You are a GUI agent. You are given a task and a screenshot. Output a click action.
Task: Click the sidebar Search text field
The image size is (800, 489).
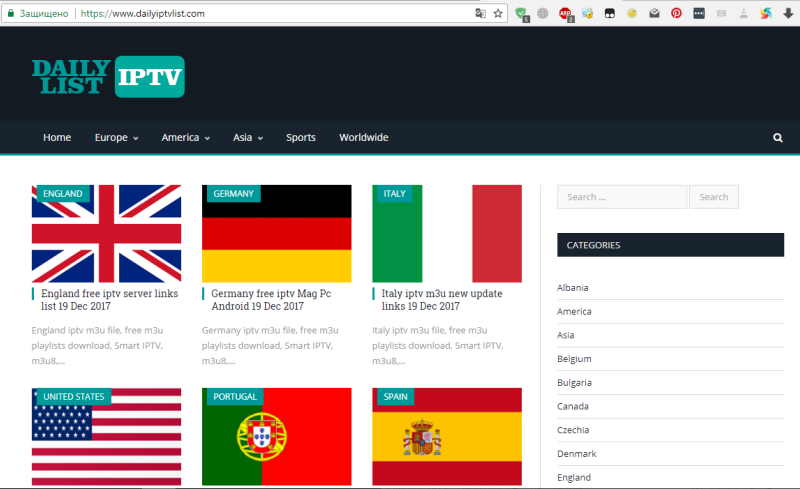click(622, 197)
